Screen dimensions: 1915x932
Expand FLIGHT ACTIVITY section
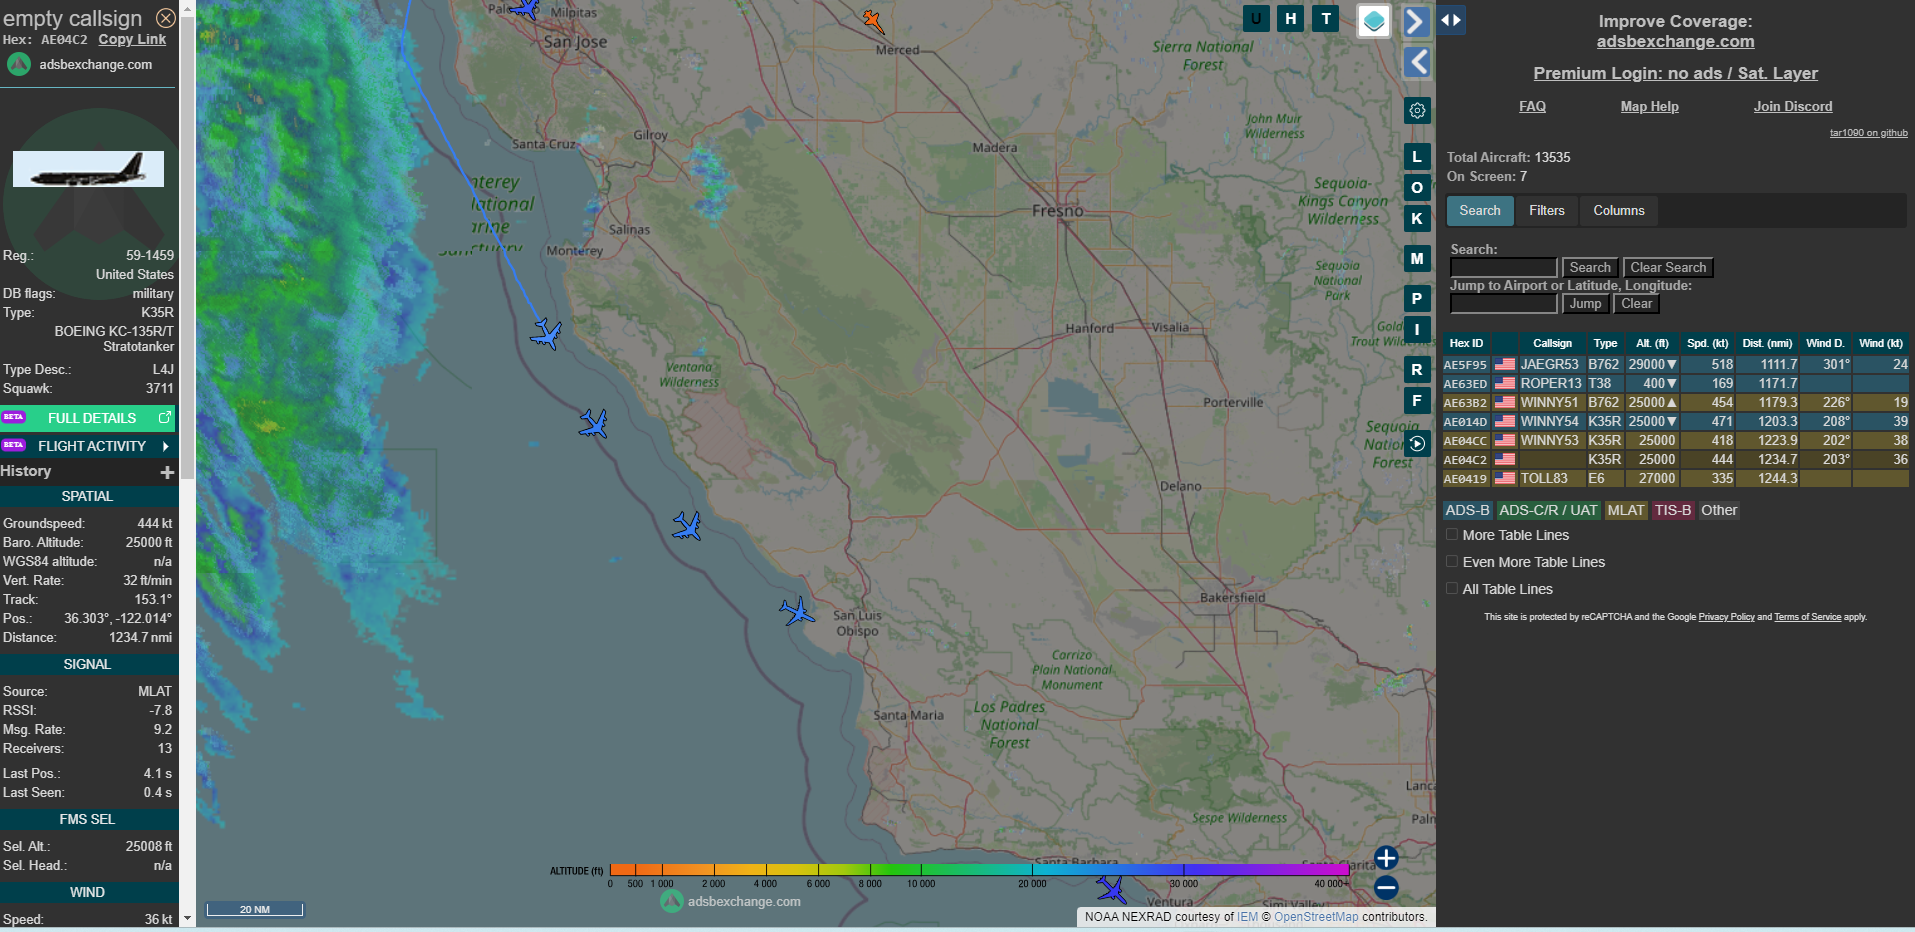coord(88,446)
